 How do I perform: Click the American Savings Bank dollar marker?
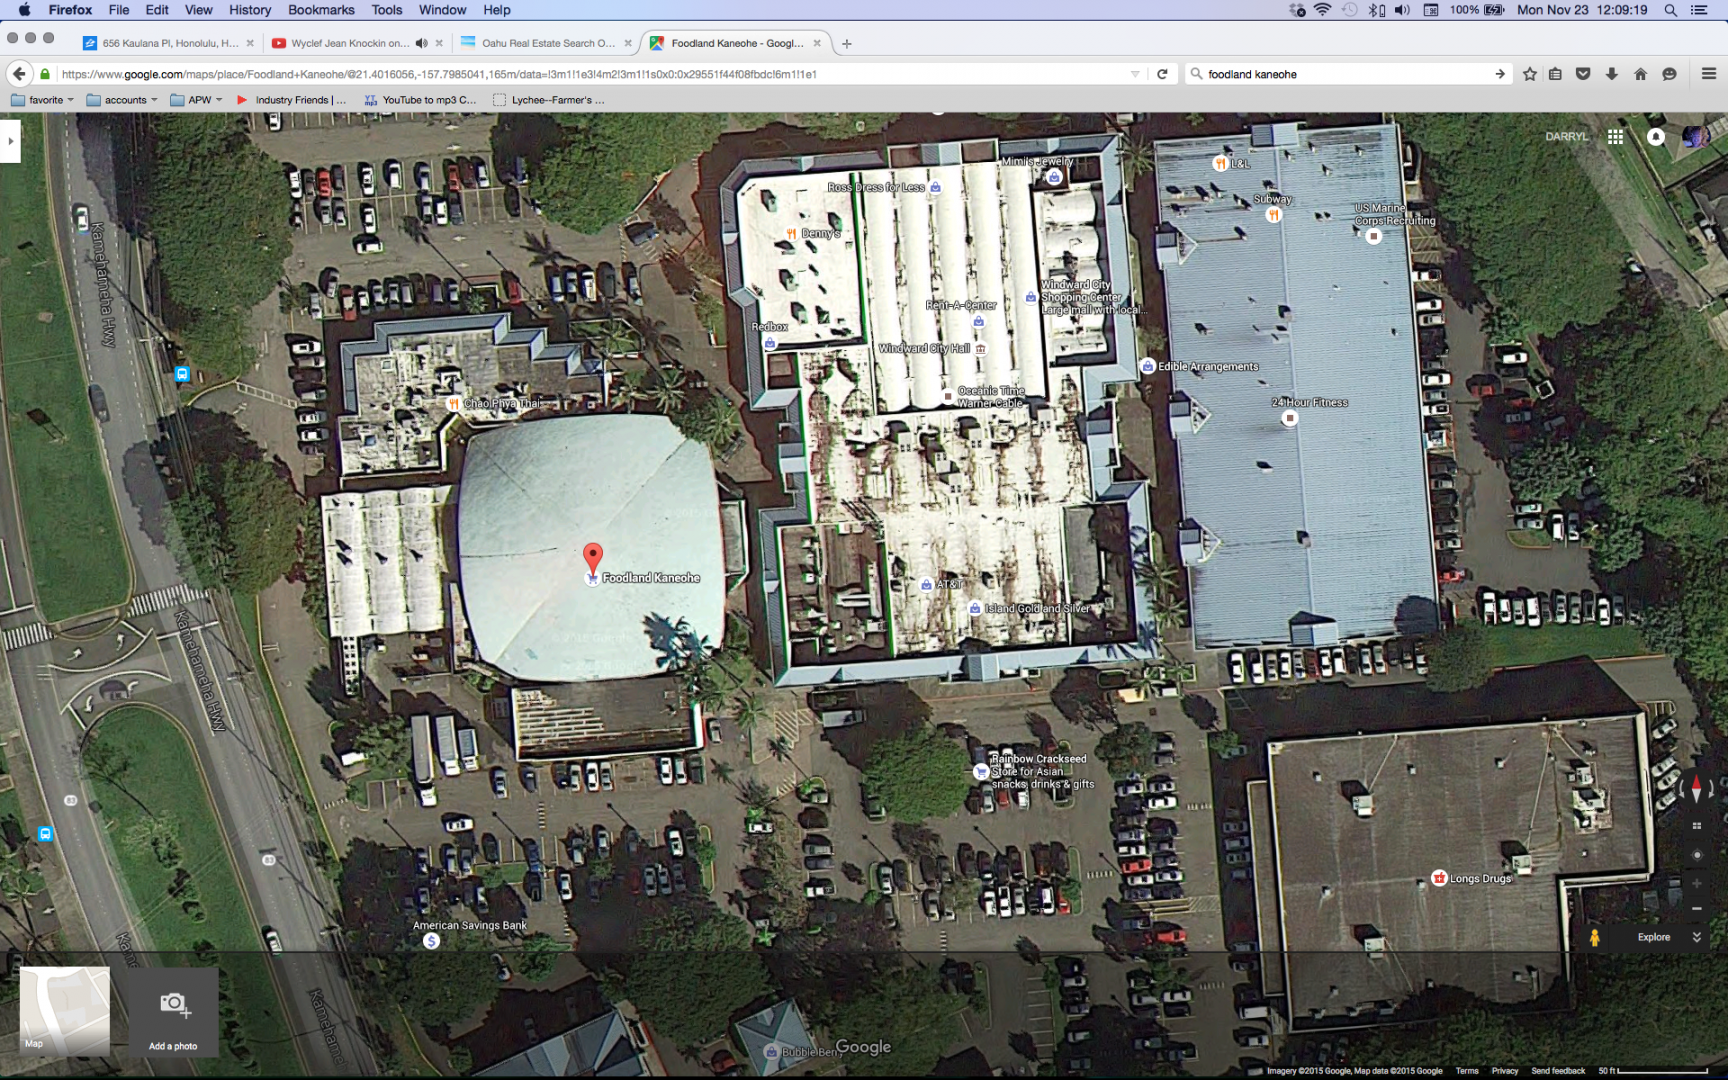point(431,941)
